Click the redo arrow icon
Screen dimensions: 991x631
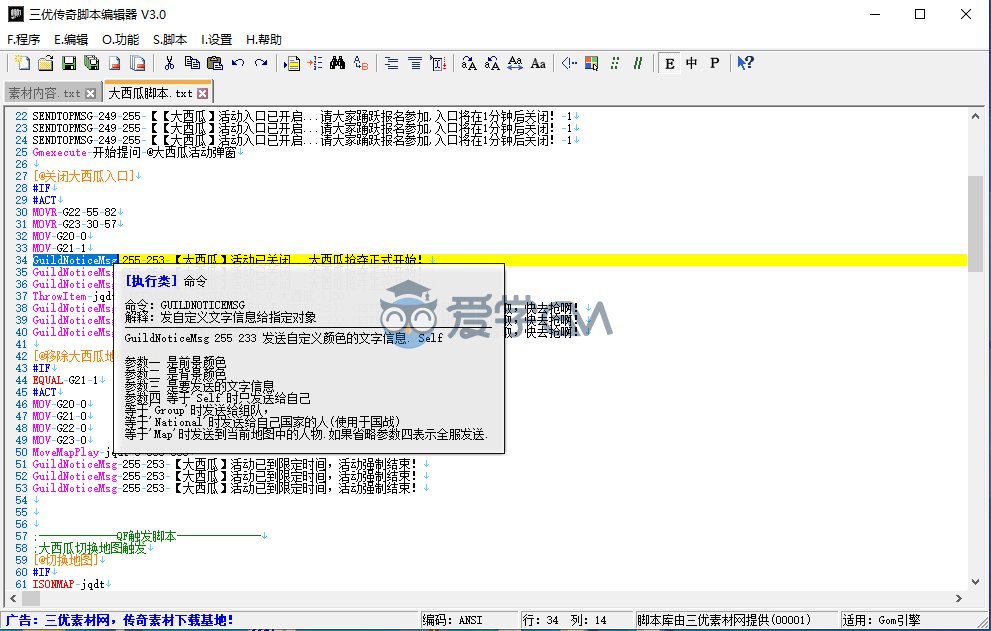261,63
